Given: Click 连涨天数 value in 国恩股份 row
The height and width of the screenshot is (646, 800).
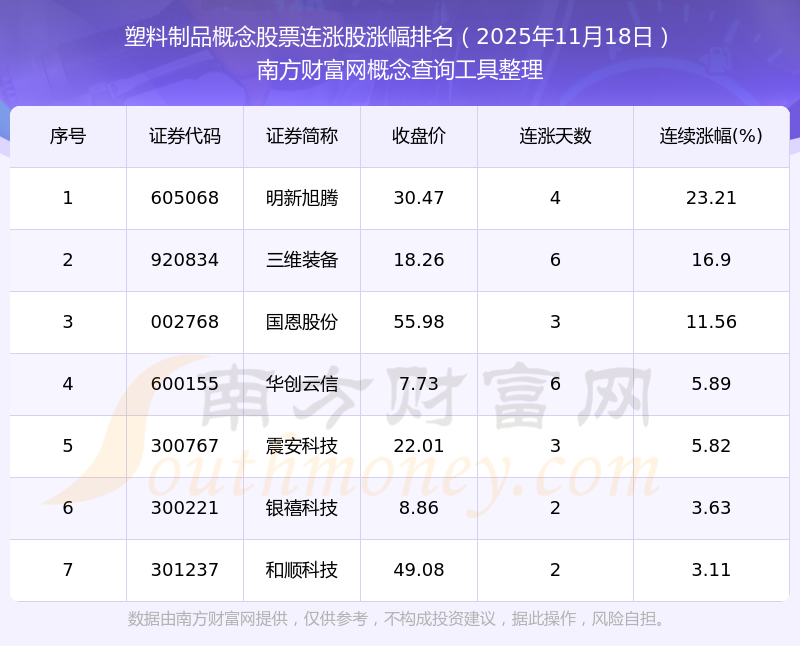Looking at the screenshot, I should (555, 322).
